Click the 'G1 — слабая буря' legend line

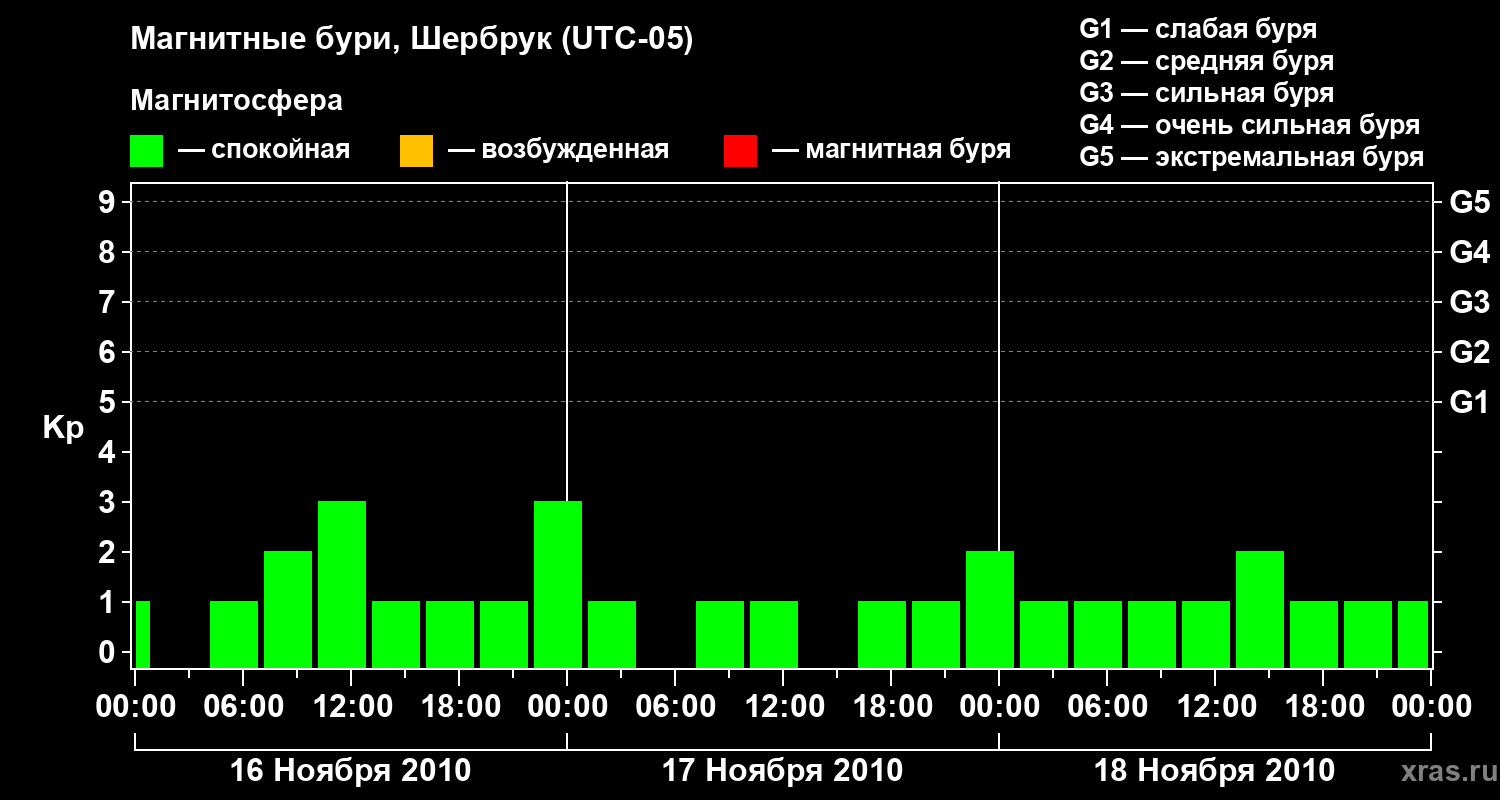1198,29
